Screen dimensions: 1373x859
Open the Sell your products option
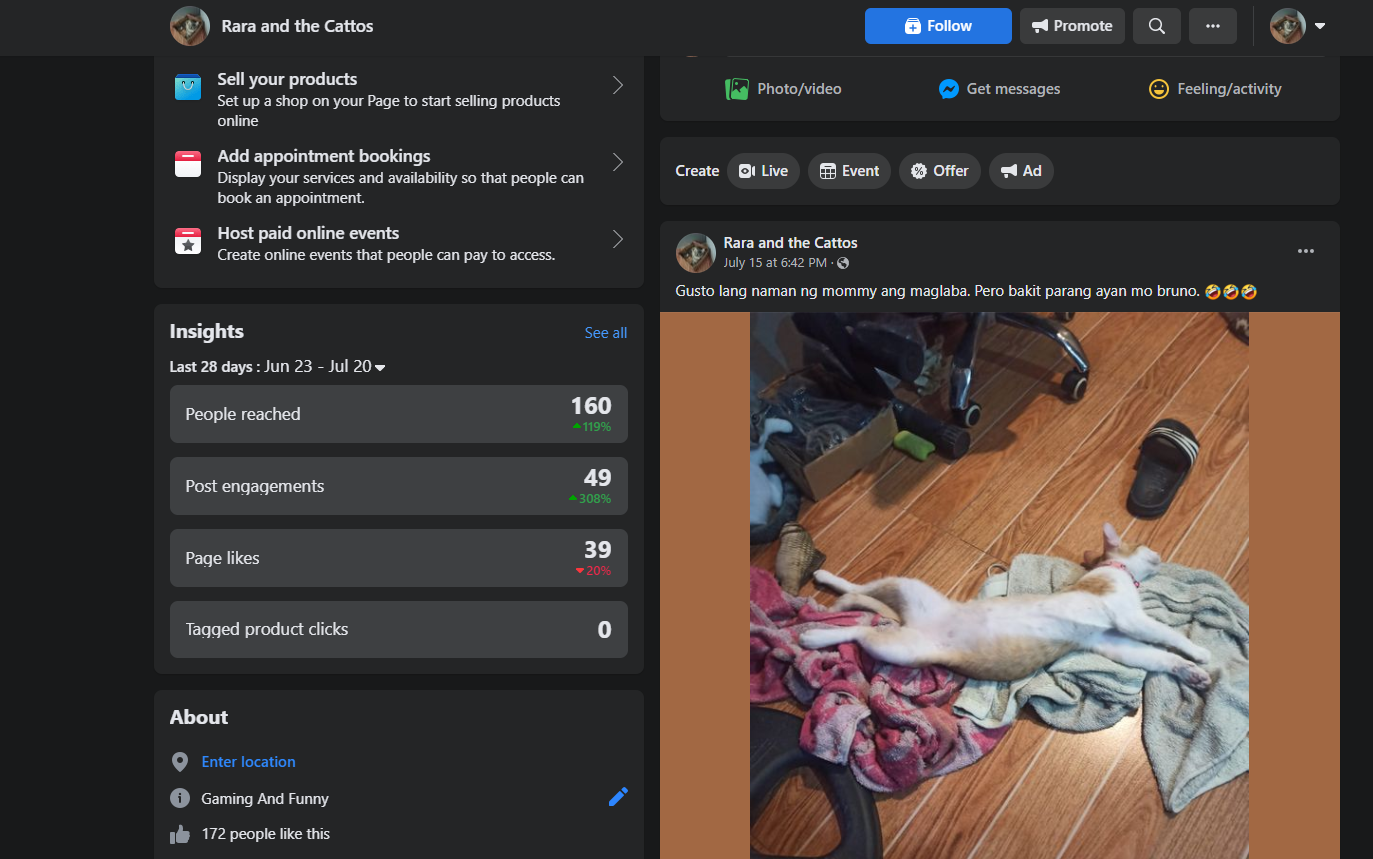coord(399,99)
